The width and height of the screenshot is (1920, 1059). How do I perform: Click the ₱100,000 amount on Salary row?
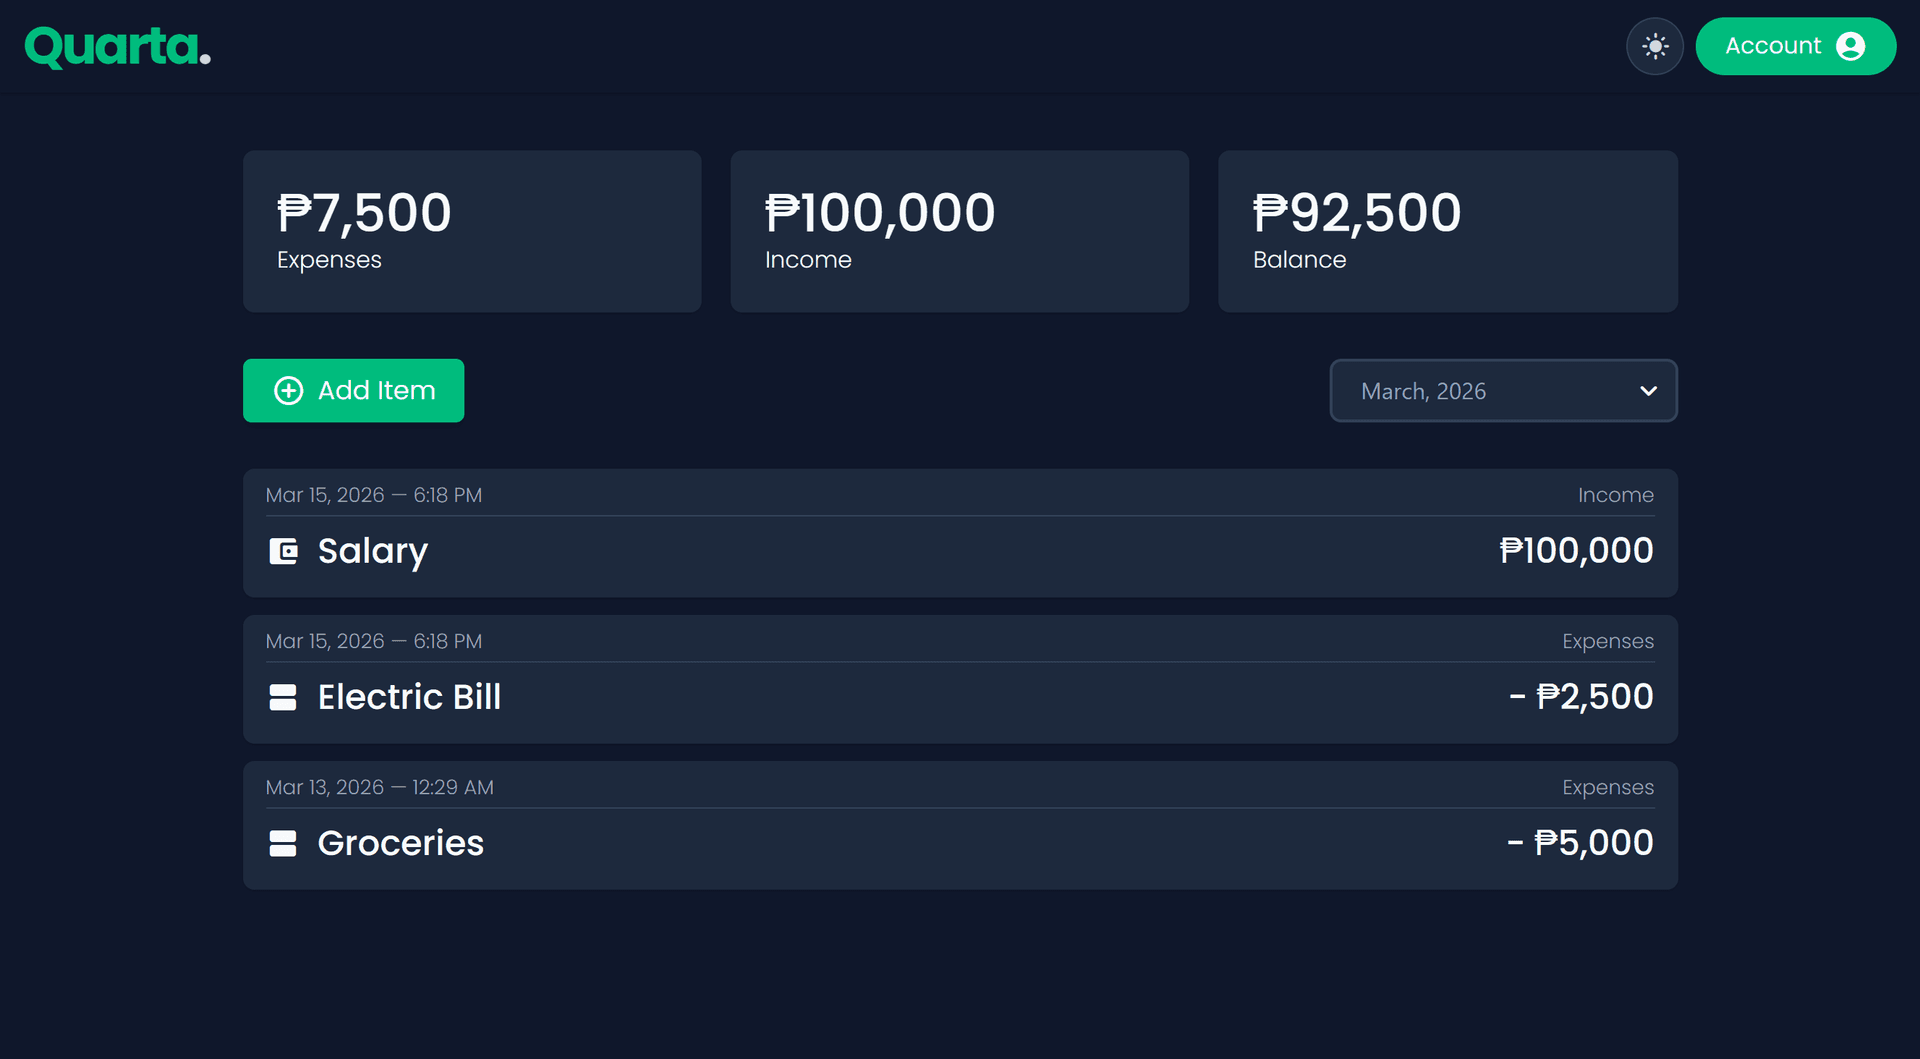point(1576,551)
